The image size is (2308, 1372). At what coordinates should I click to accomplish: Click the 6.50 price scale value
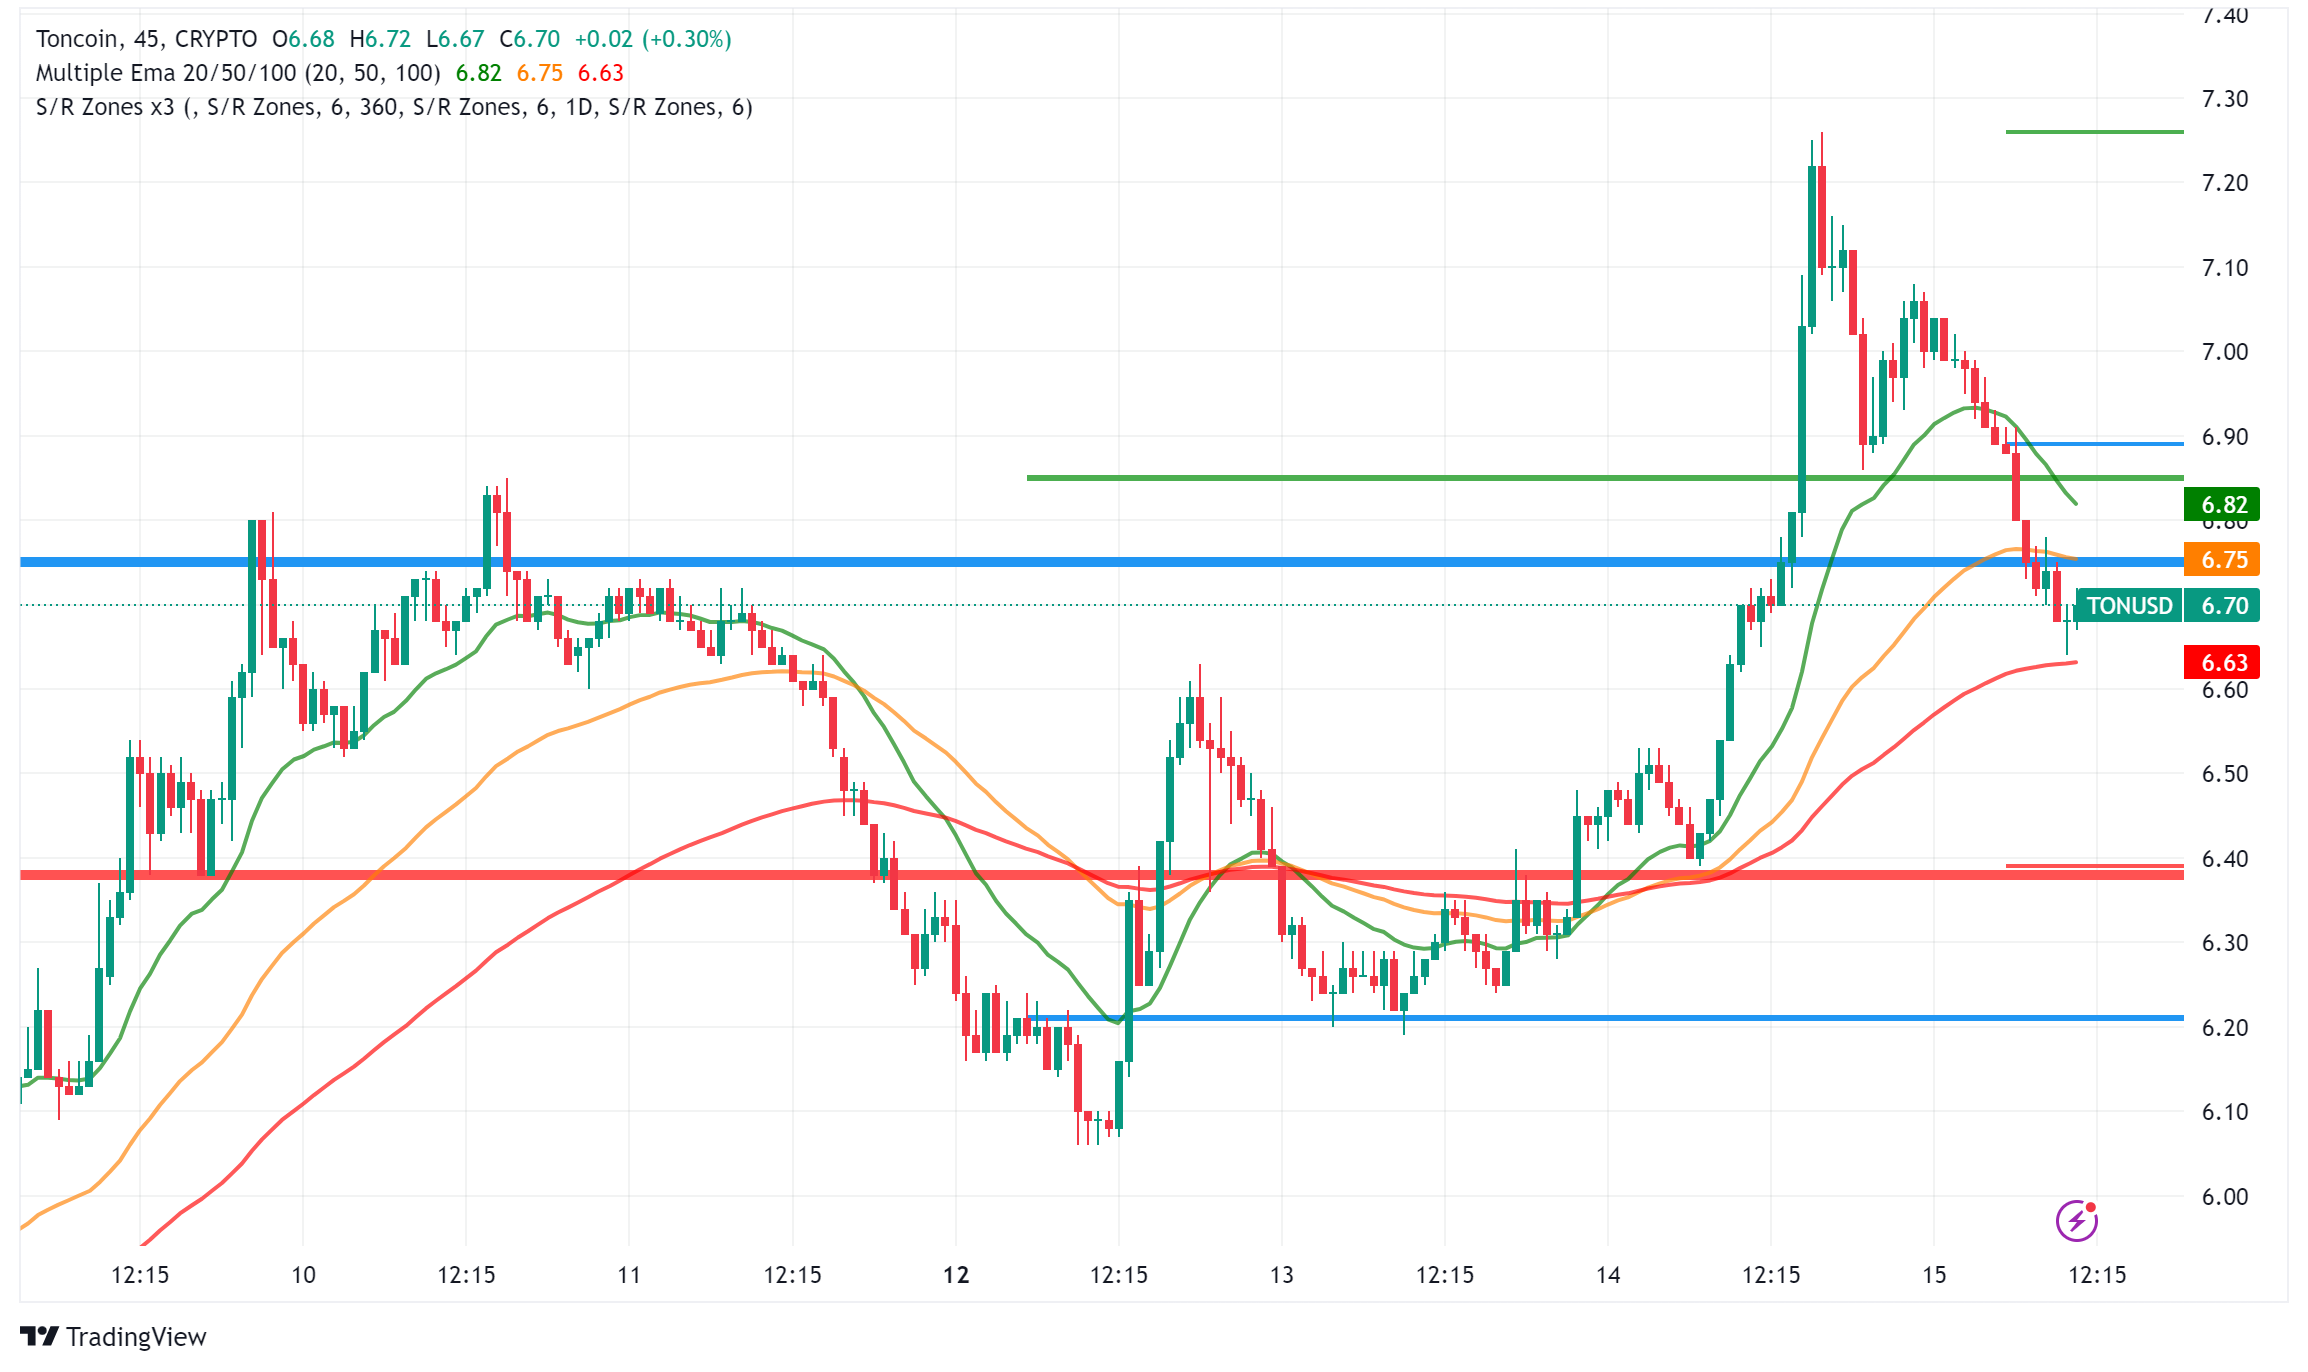pyautogui.click(x=2224, y=774)
